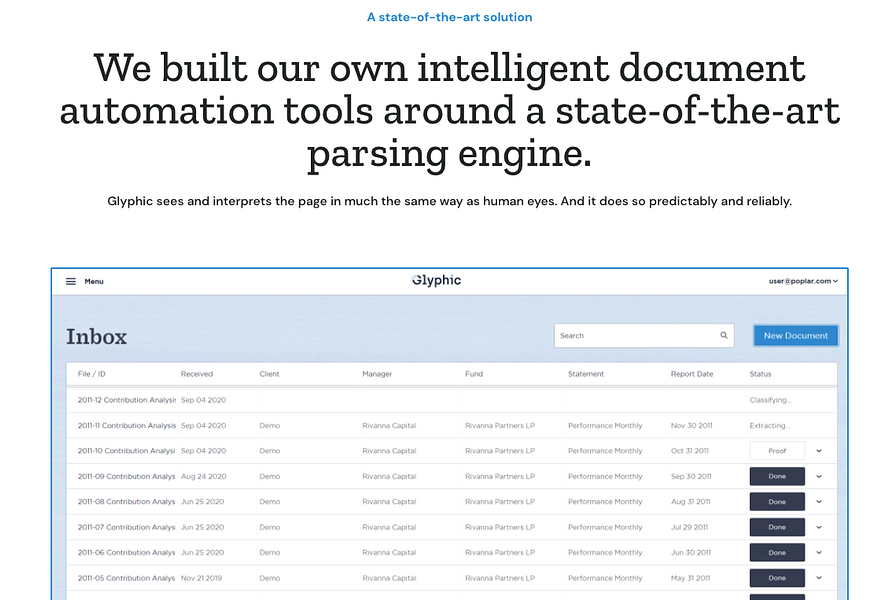The height and width of the screenshot is (600, 893).
Task: Click the Glyphic logo
Action: pyautogui.click(x=436, y=280)
